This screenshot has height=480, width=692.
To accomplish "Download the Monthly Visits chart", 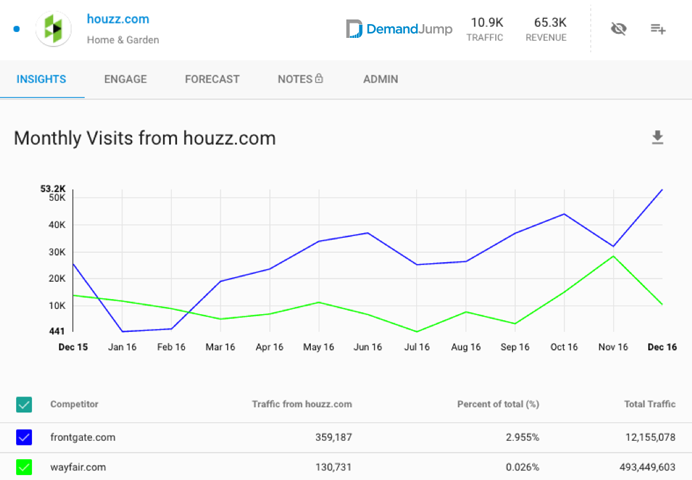I will pos(658,138).
